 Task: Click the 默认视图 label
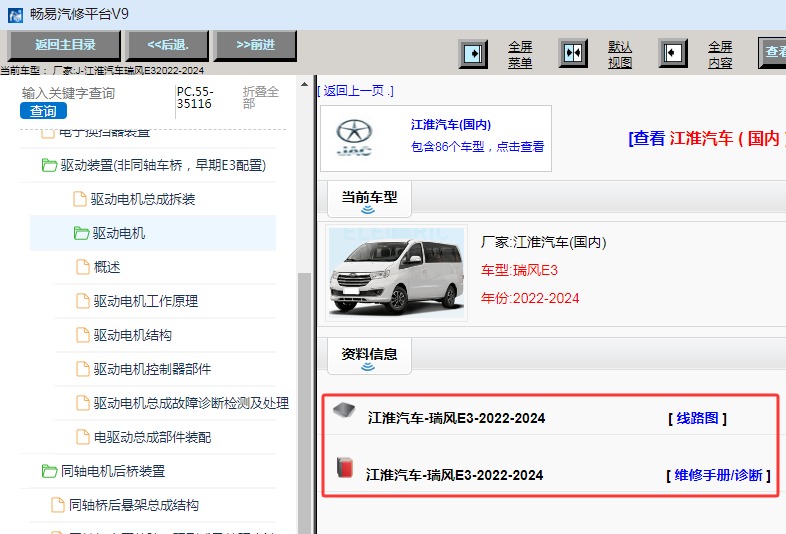620,55
